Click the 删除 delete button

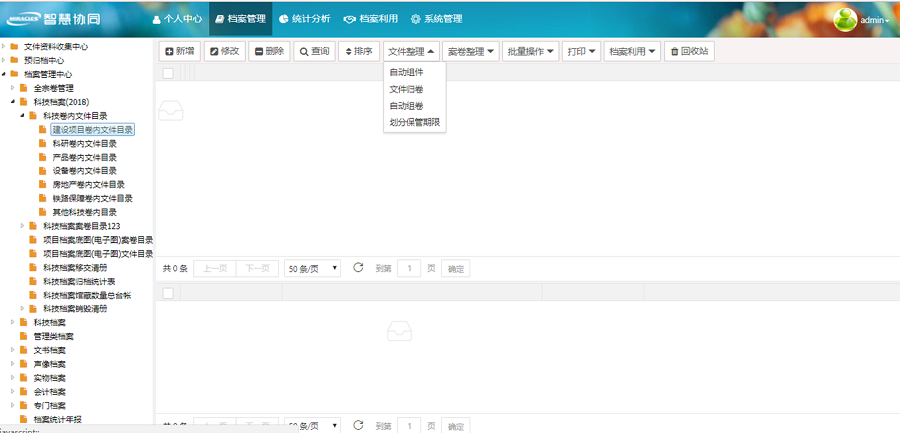click(x=268, y=51)
